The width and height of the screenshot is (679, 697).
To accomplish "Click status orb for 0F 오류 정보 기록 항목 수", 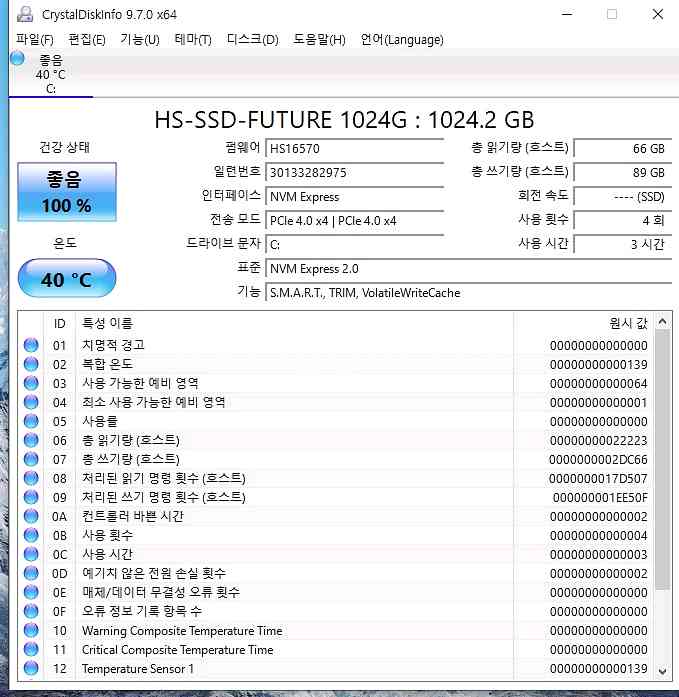I will (x=31, y=611).
